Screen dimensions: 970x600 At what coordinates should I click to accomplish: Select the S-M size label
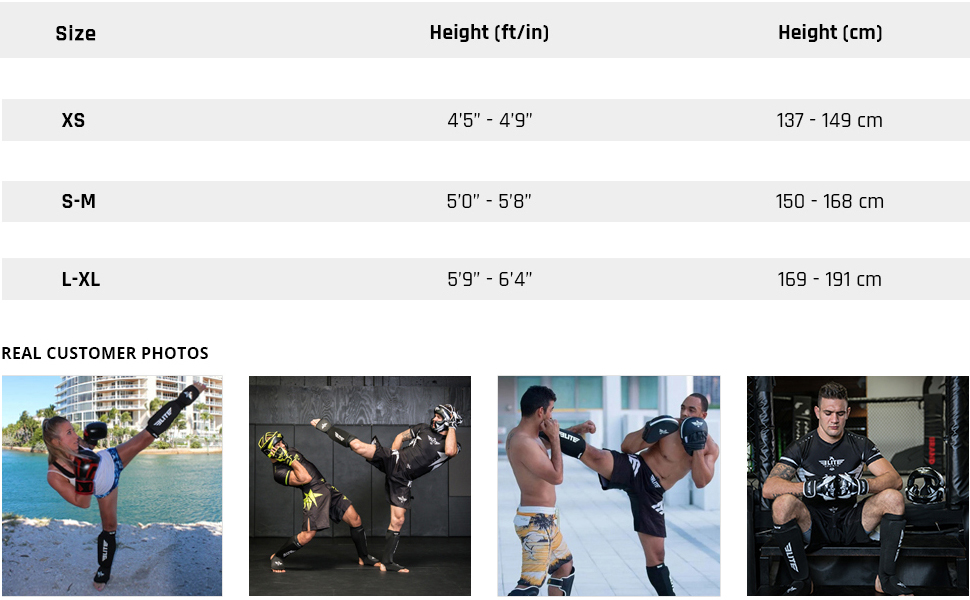[x=78, y=201]
